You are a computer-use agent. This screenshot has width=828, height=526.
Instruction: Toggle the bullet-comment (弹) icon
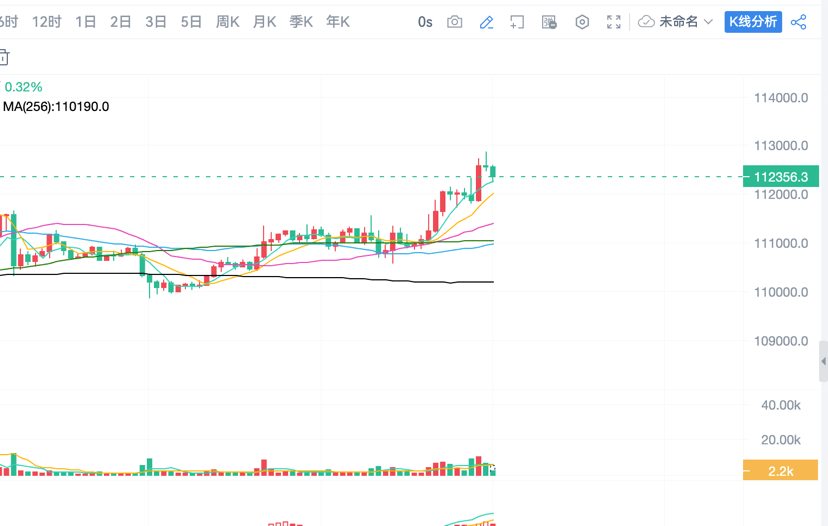pos(549,22)
